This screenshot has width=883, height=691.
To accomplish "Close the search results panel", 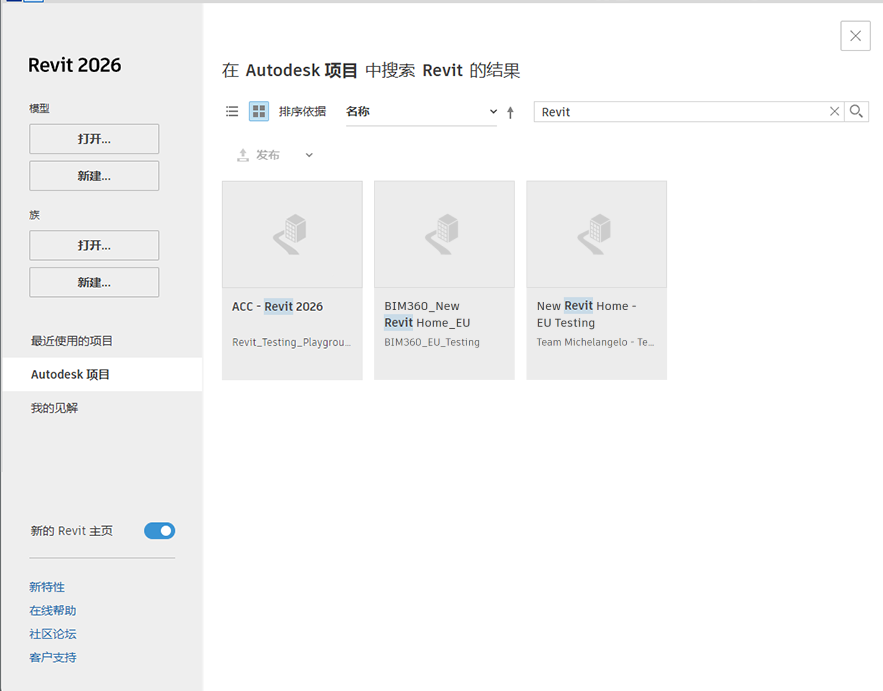I will point(855,36).
